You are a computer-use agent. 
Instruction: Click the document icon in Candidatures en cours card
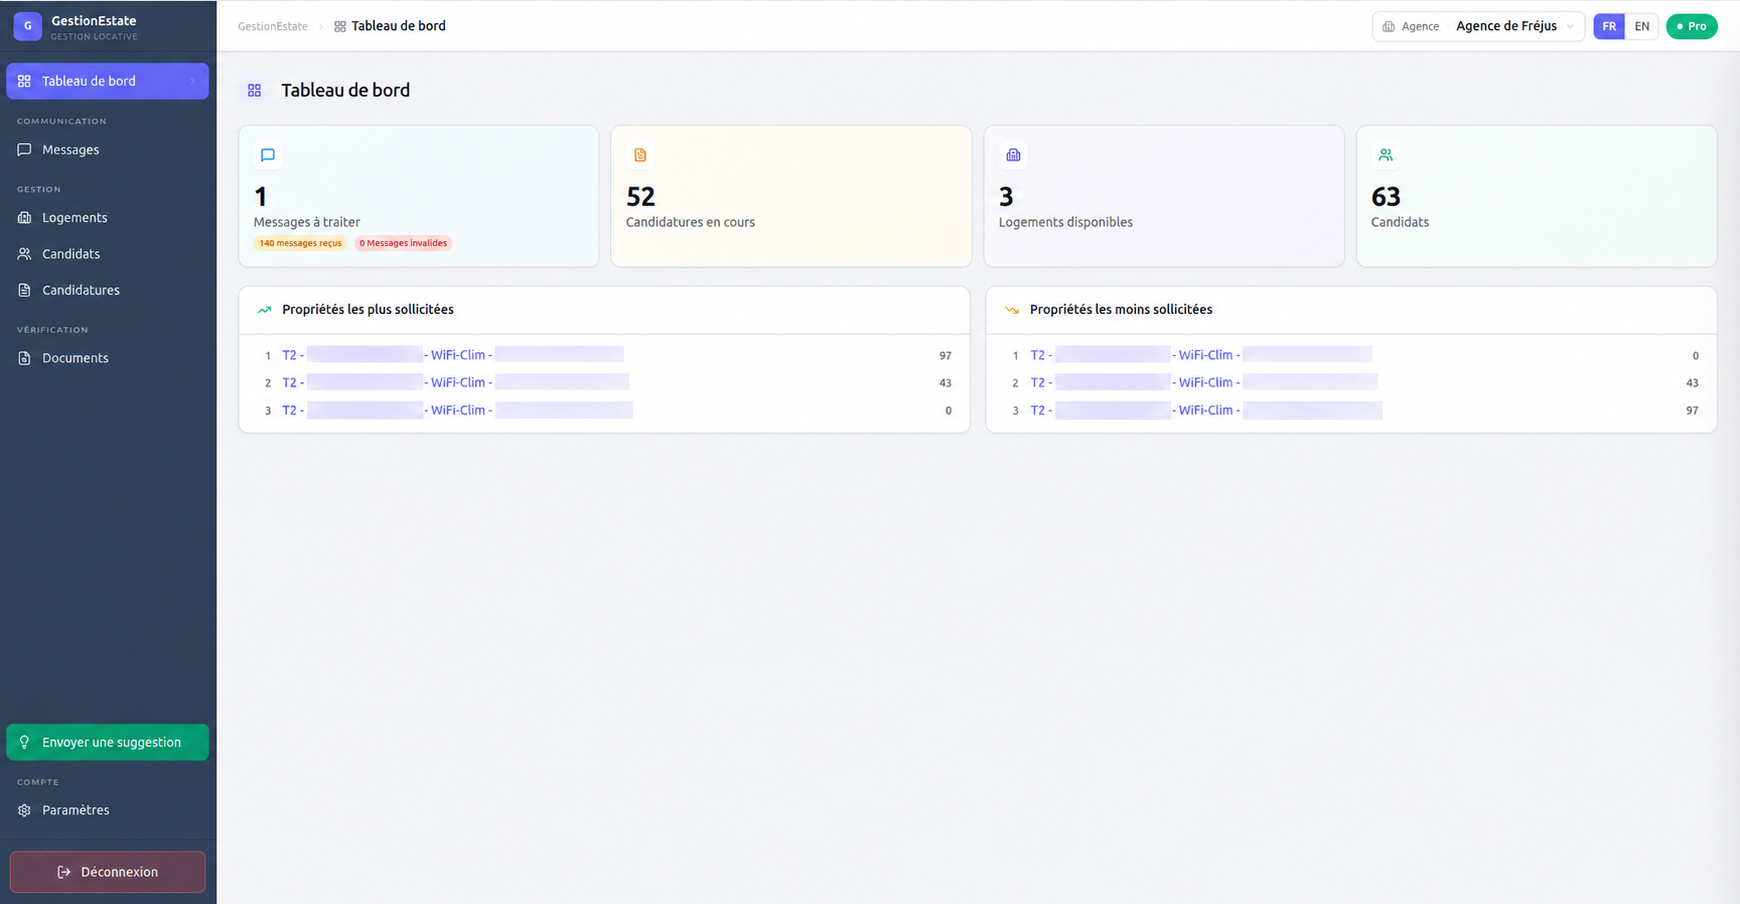click(x=640, y=155)
